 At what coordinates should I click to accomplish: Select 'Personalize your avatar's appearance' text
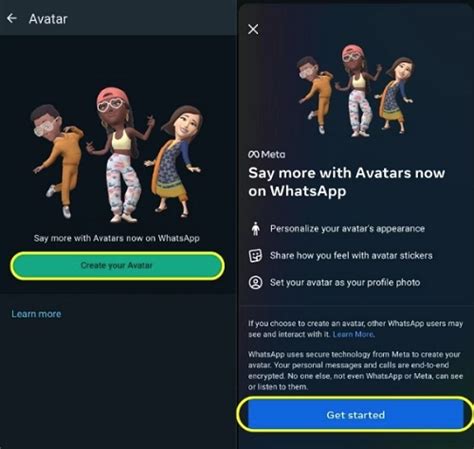[x=347, y=229]
